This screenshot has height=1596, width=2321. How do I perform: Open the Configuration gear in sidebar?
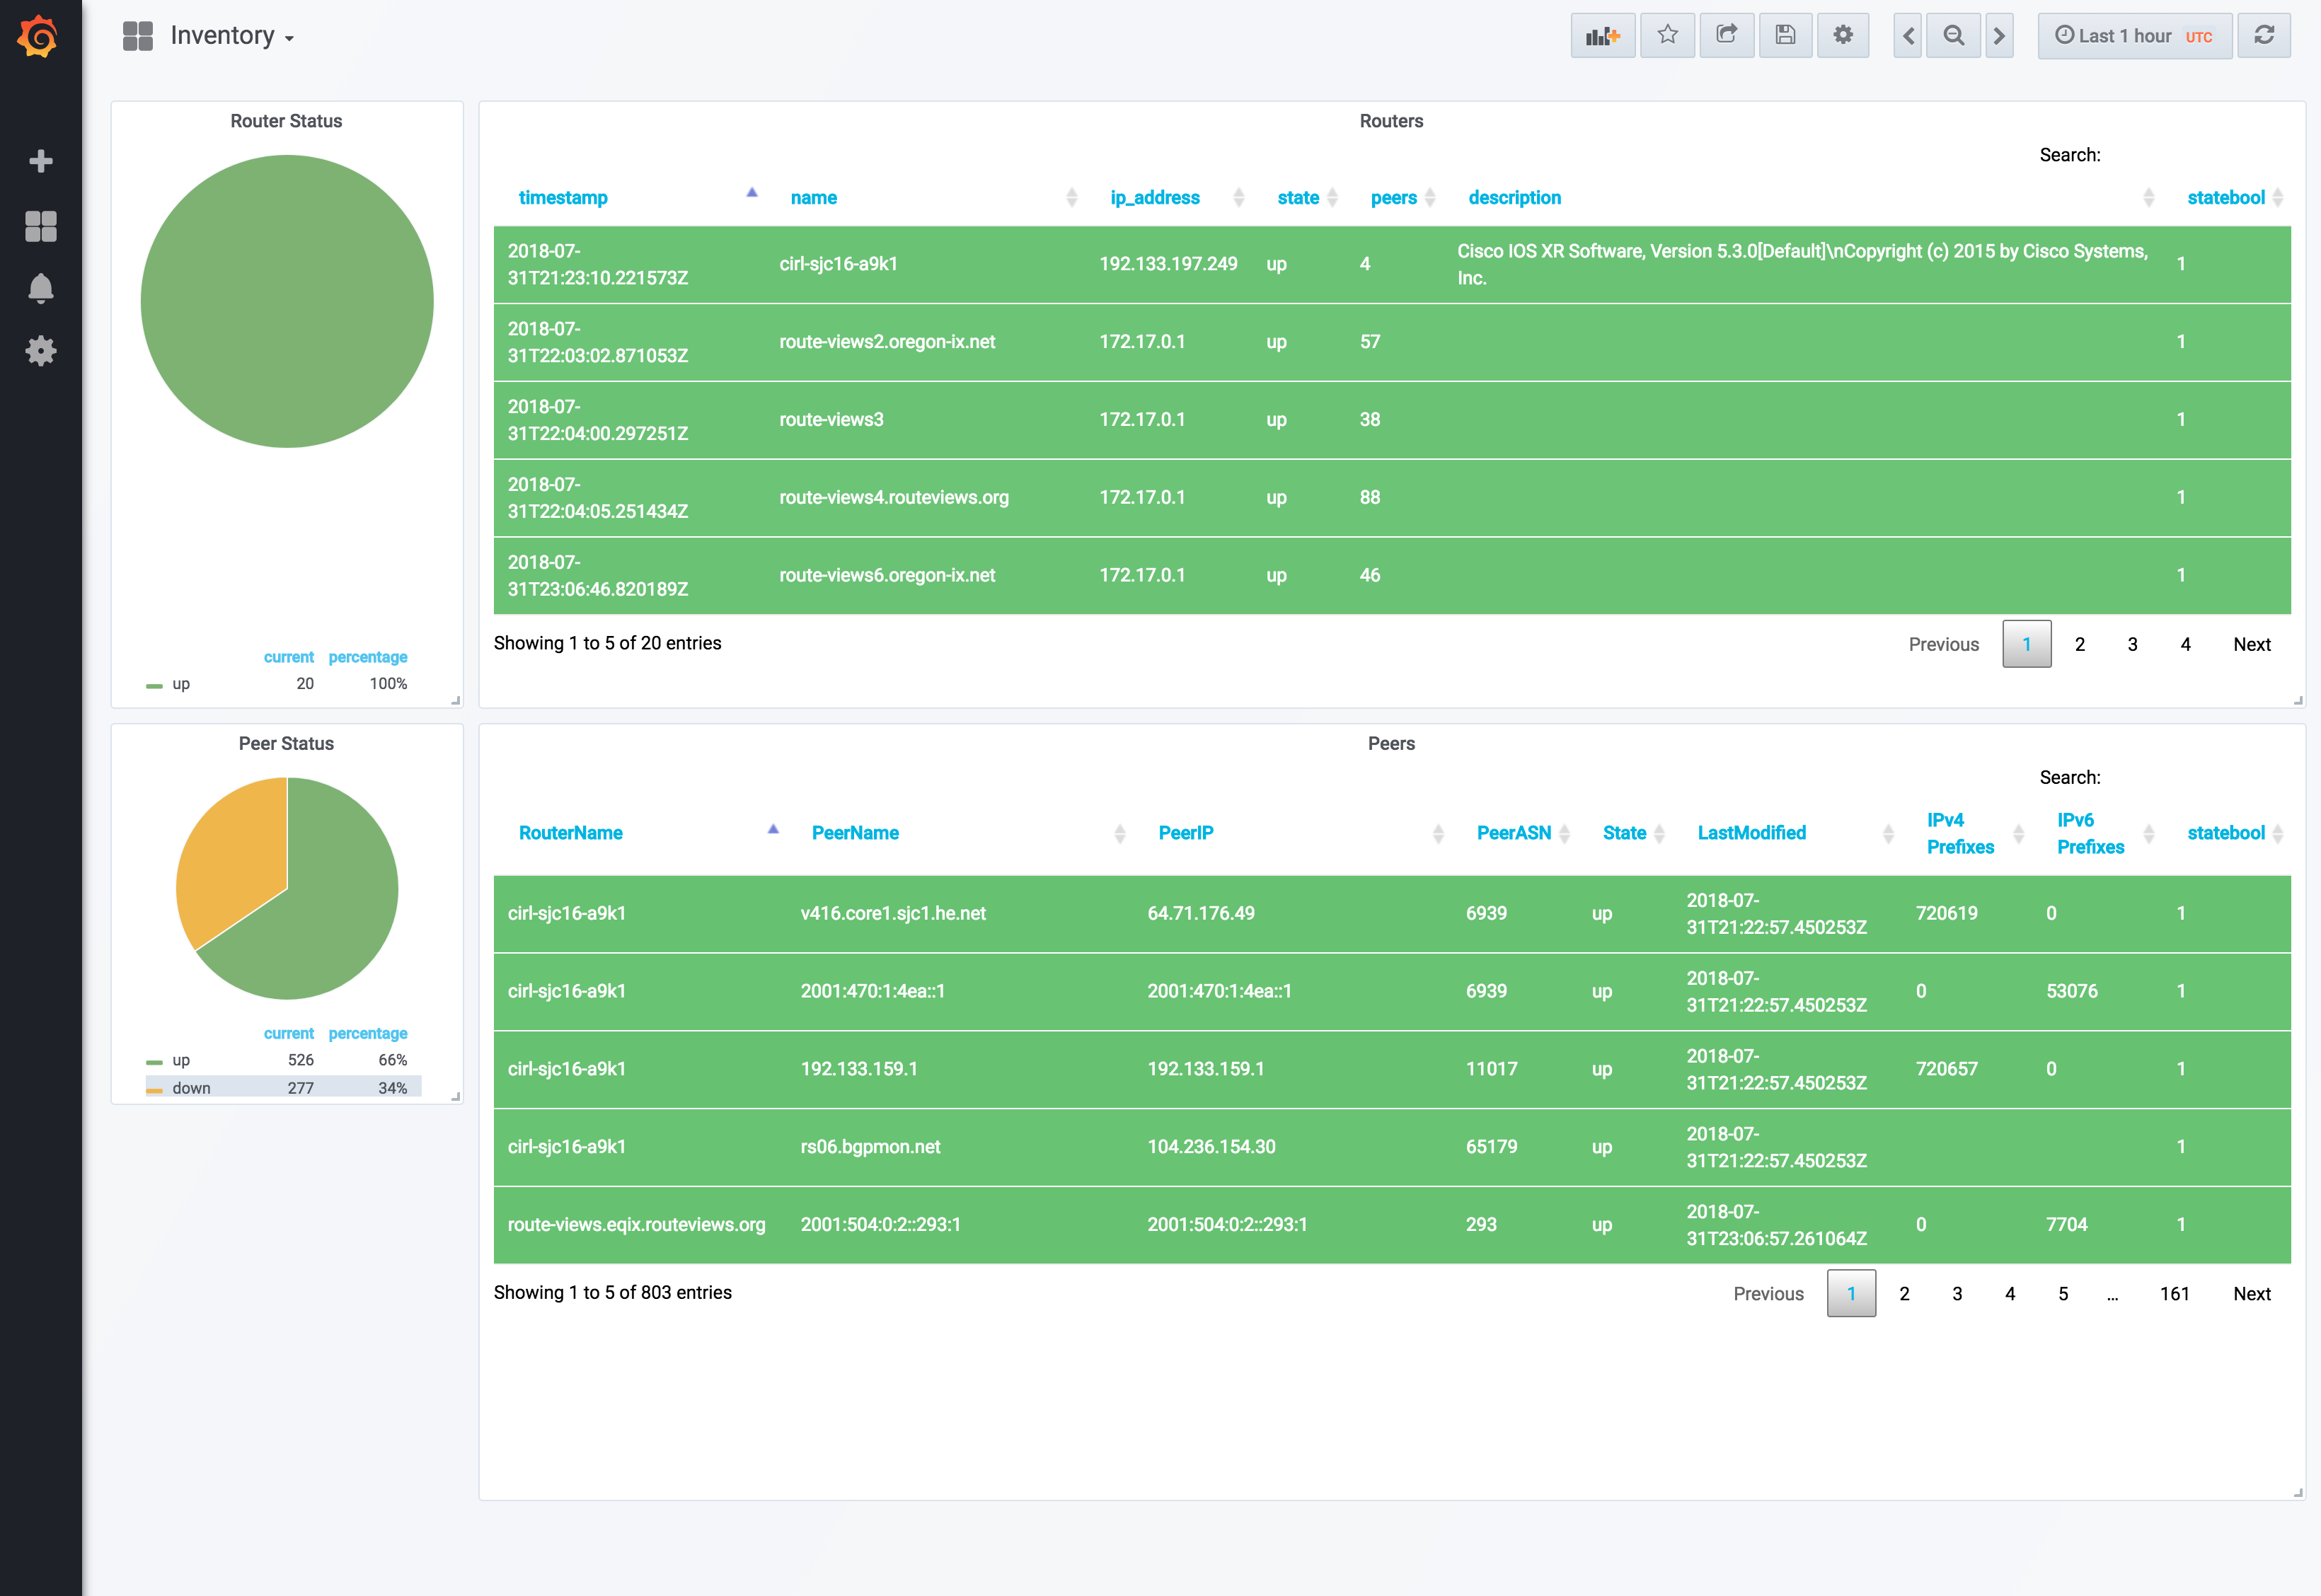coord(41,351)
